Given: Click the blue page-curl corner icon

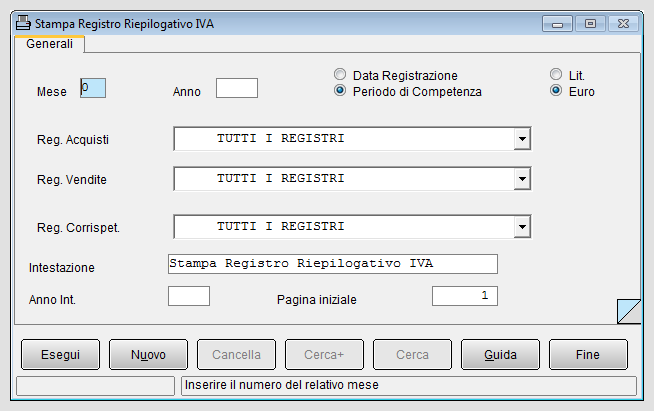Looking at the screenshot, I should coord(629,311).
